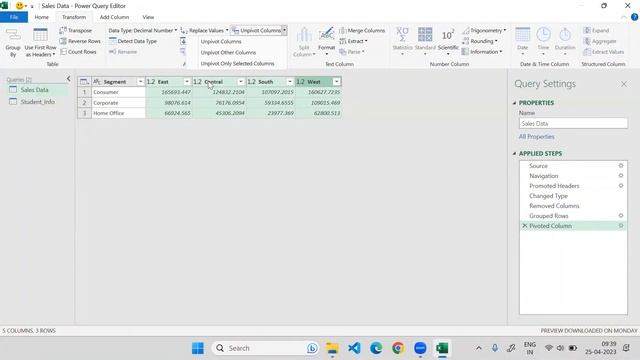Choose Unpivot Other Columns
640x360 pixels.
point(228,53)
